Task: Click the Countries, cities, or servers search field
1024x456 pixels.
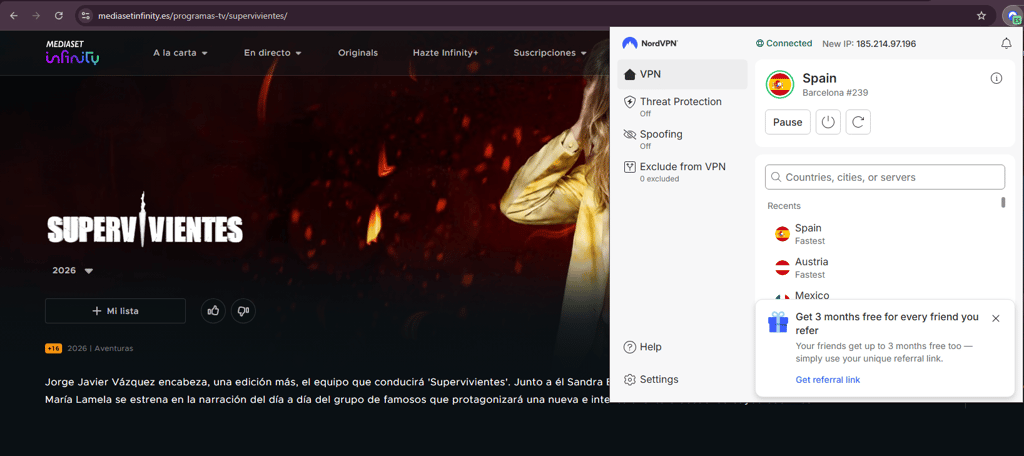Action: click(x=885, y=177)
